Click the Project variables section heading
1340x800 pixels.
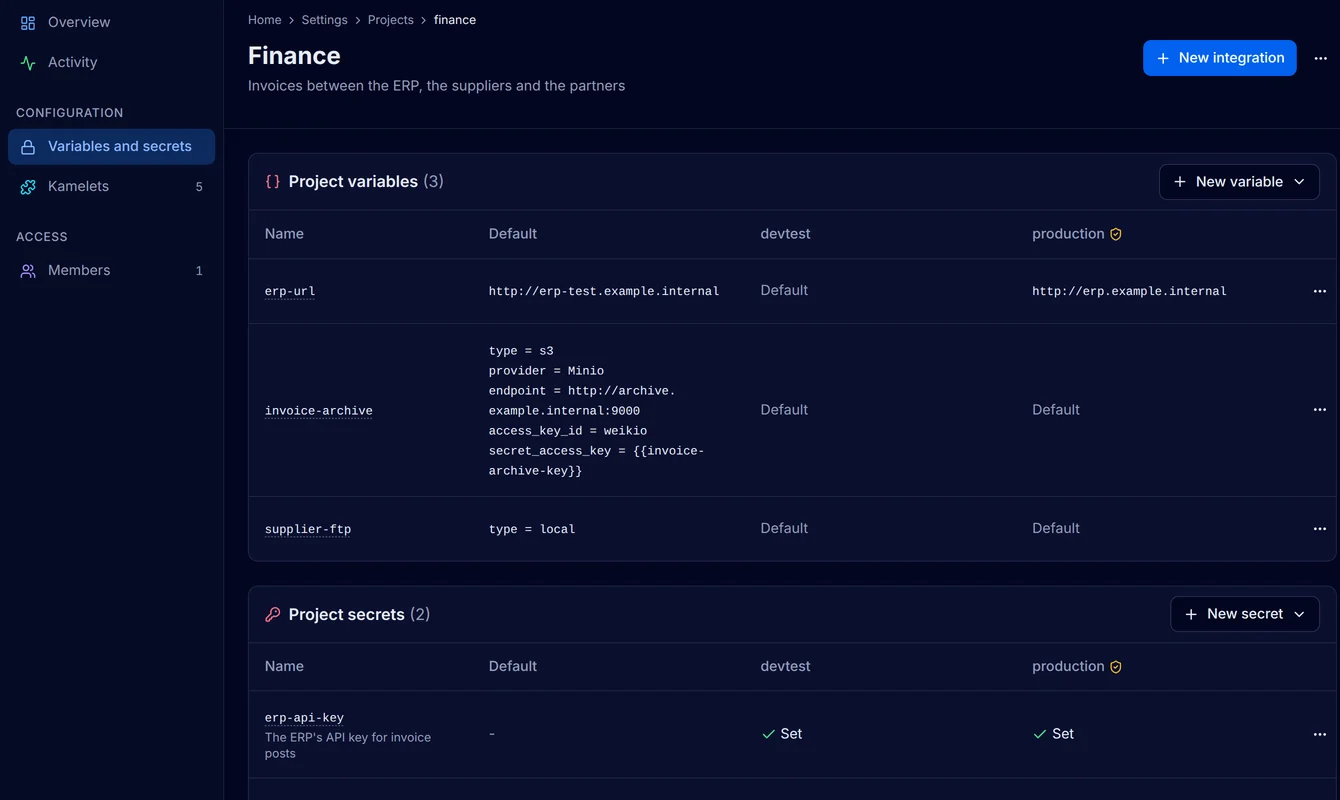(x=353, y=182)
